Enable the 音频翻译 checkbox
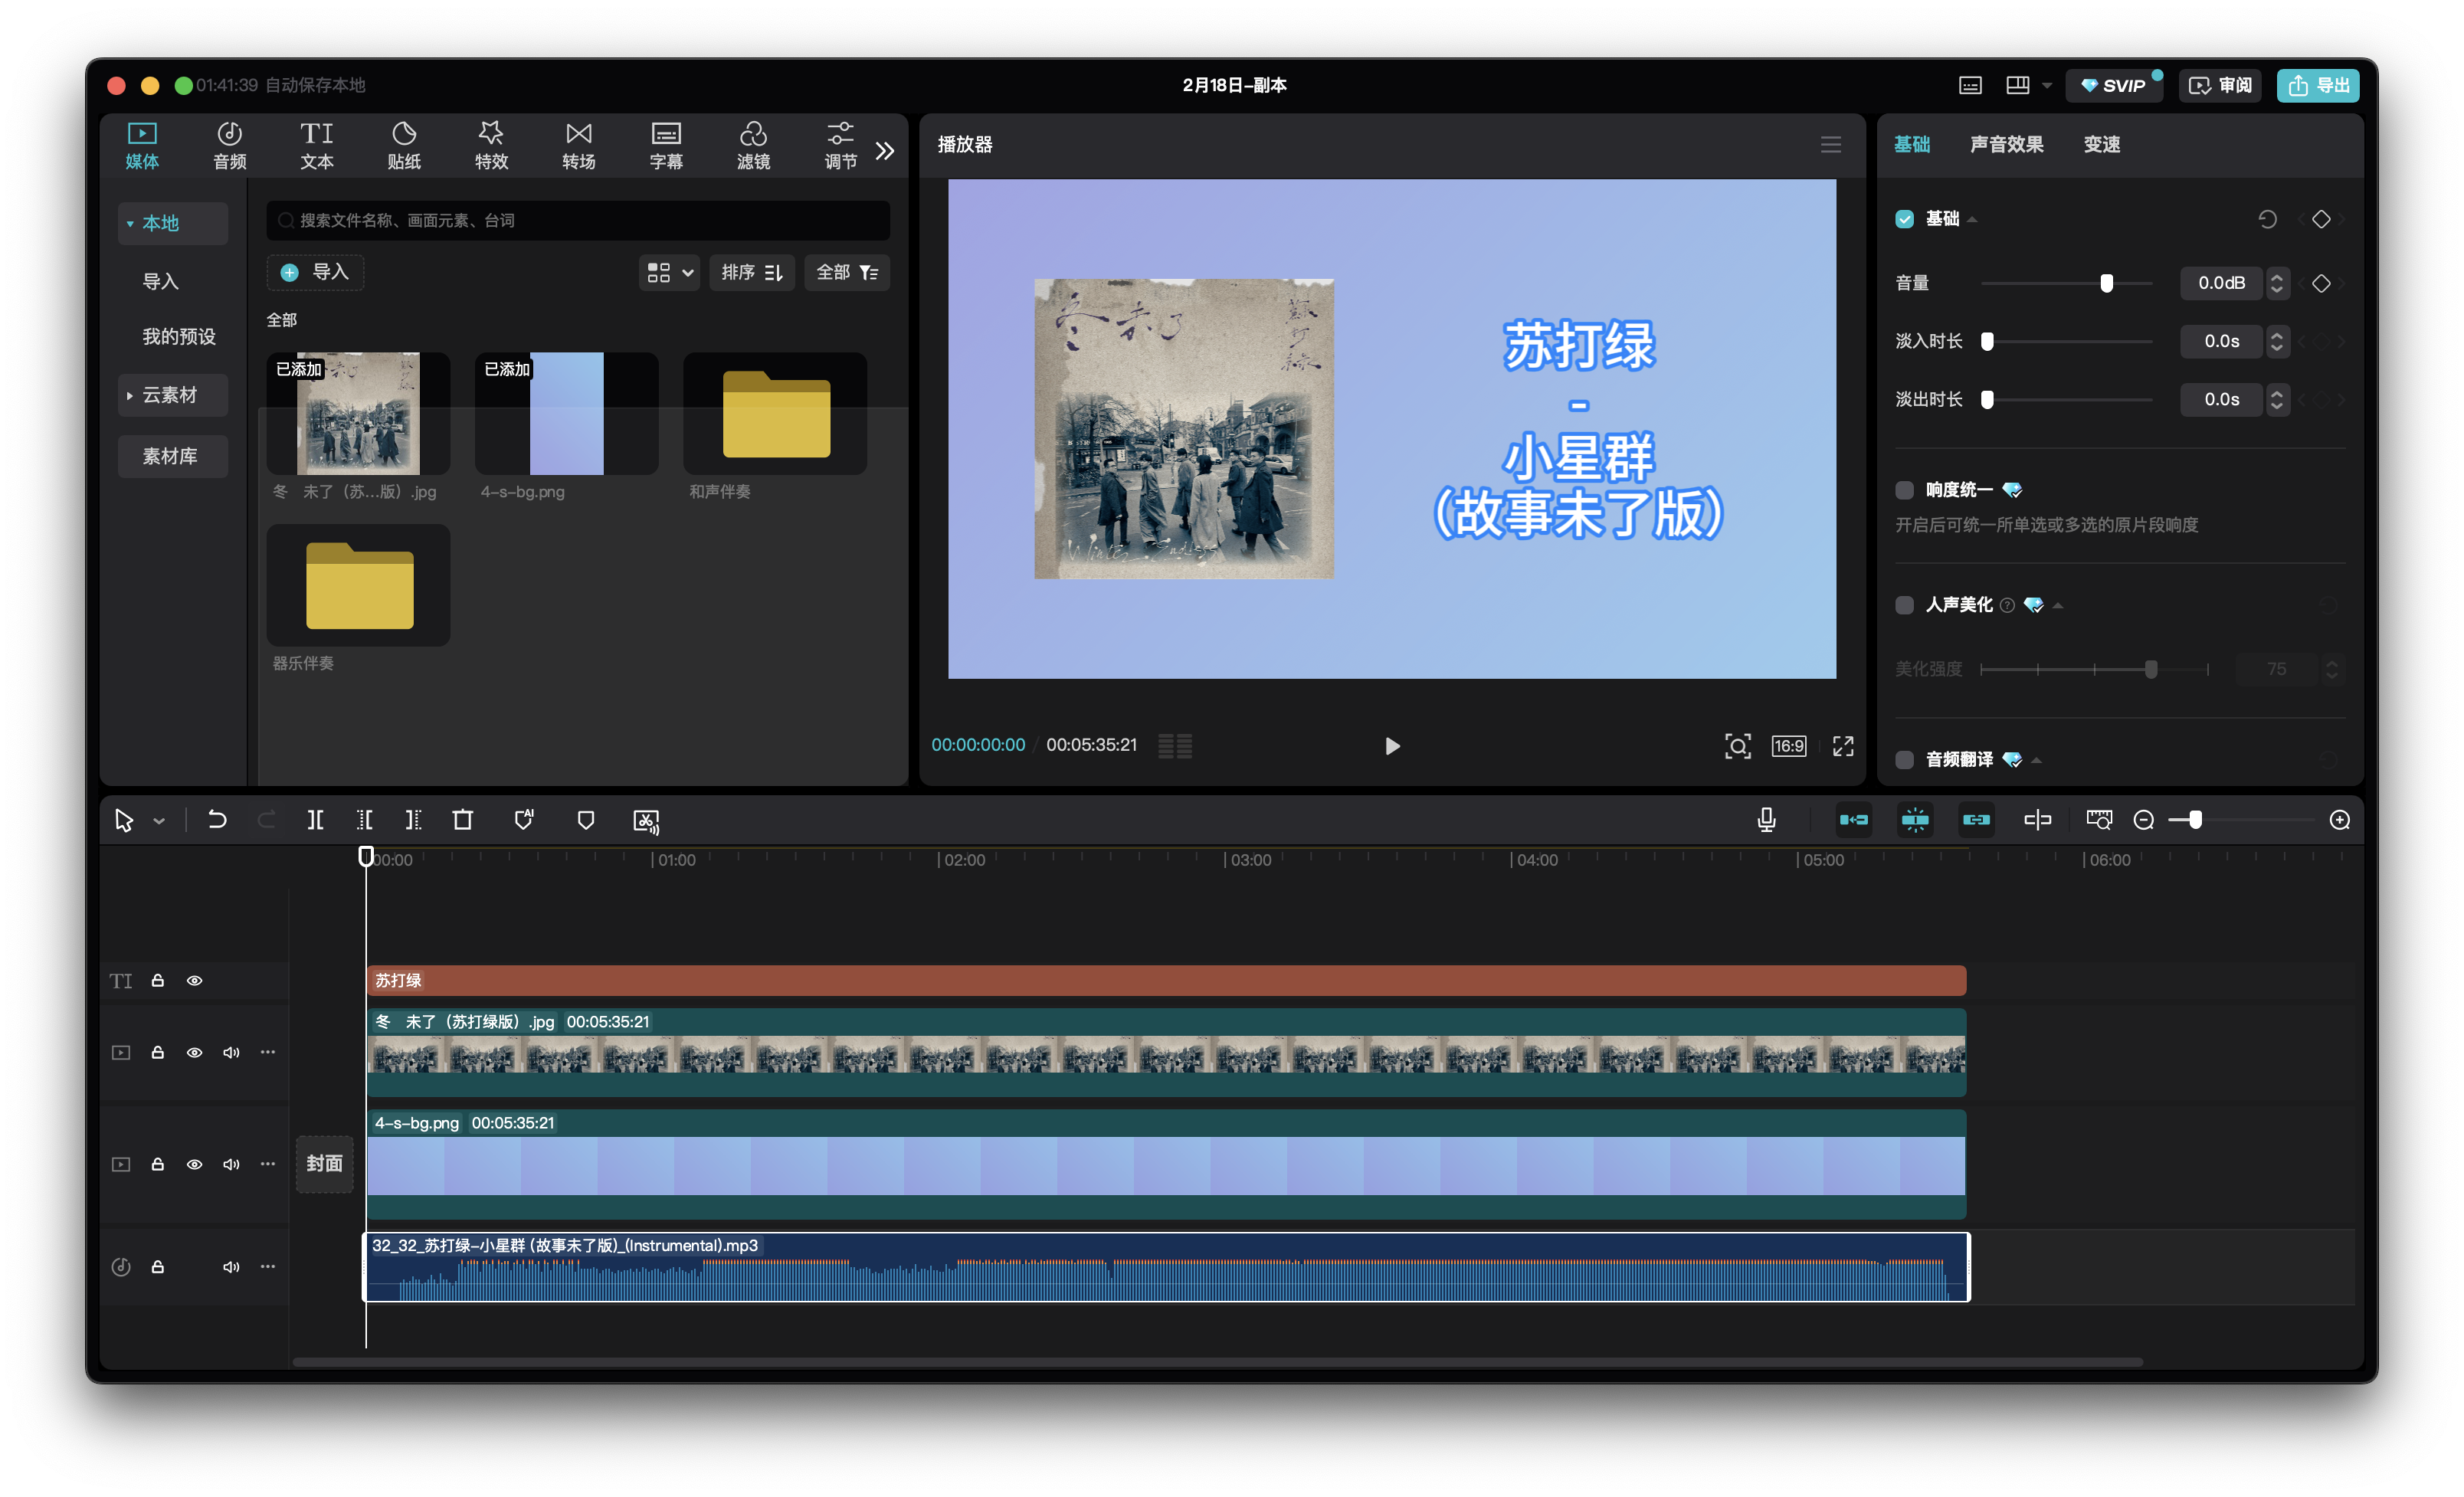The image size is (2464, 1497). pos(1904,760)
